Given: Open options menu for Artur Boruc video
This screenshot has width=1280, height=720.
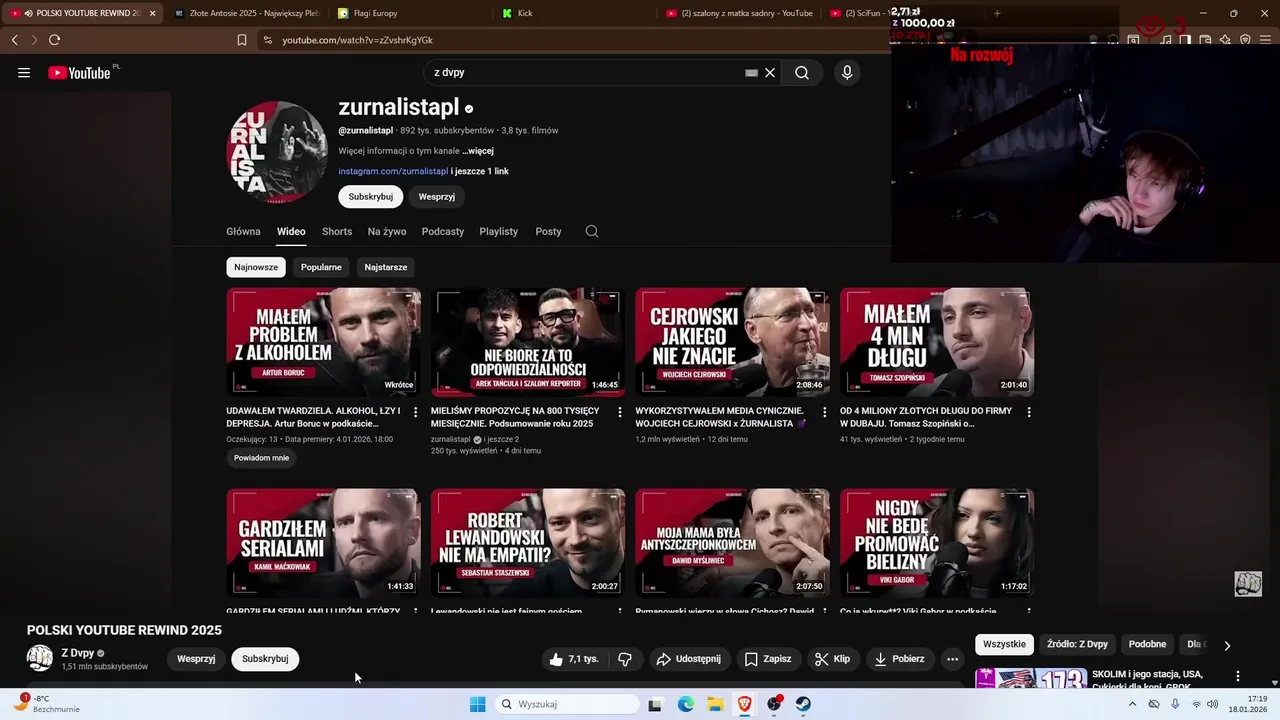Looking at the screenshot, I should 415,412.
